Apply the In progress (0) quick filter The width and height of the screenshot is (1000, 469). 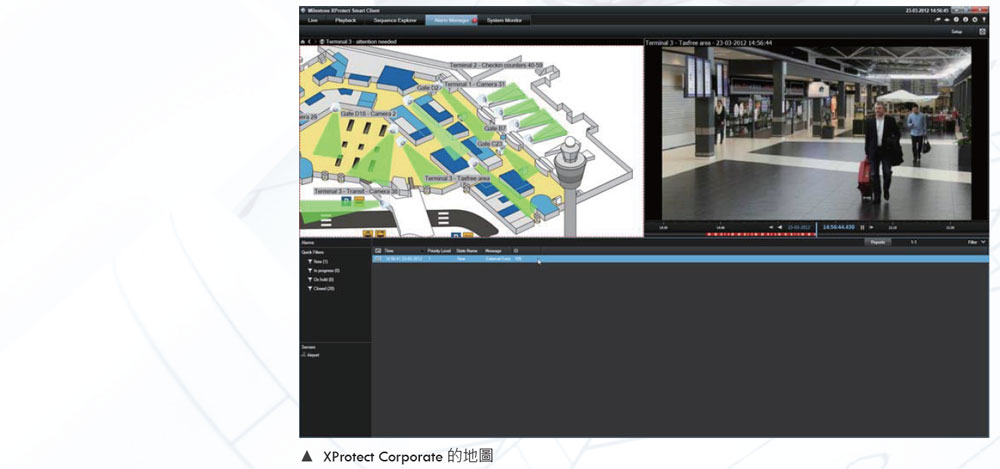(323, 271)
